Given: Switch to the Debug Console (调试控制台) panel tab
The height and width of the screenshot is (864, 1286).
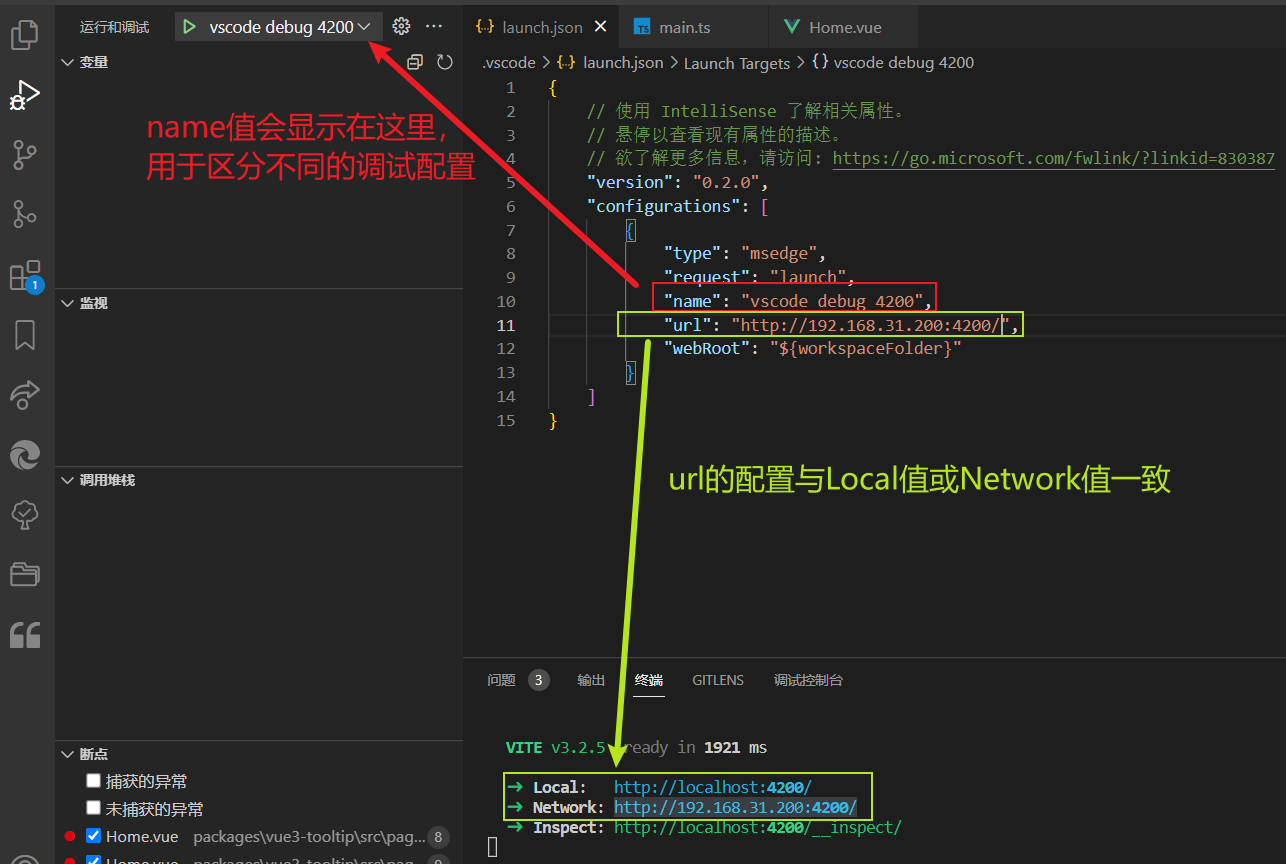Looking at the screenshot, I should (x=808, y=680).
